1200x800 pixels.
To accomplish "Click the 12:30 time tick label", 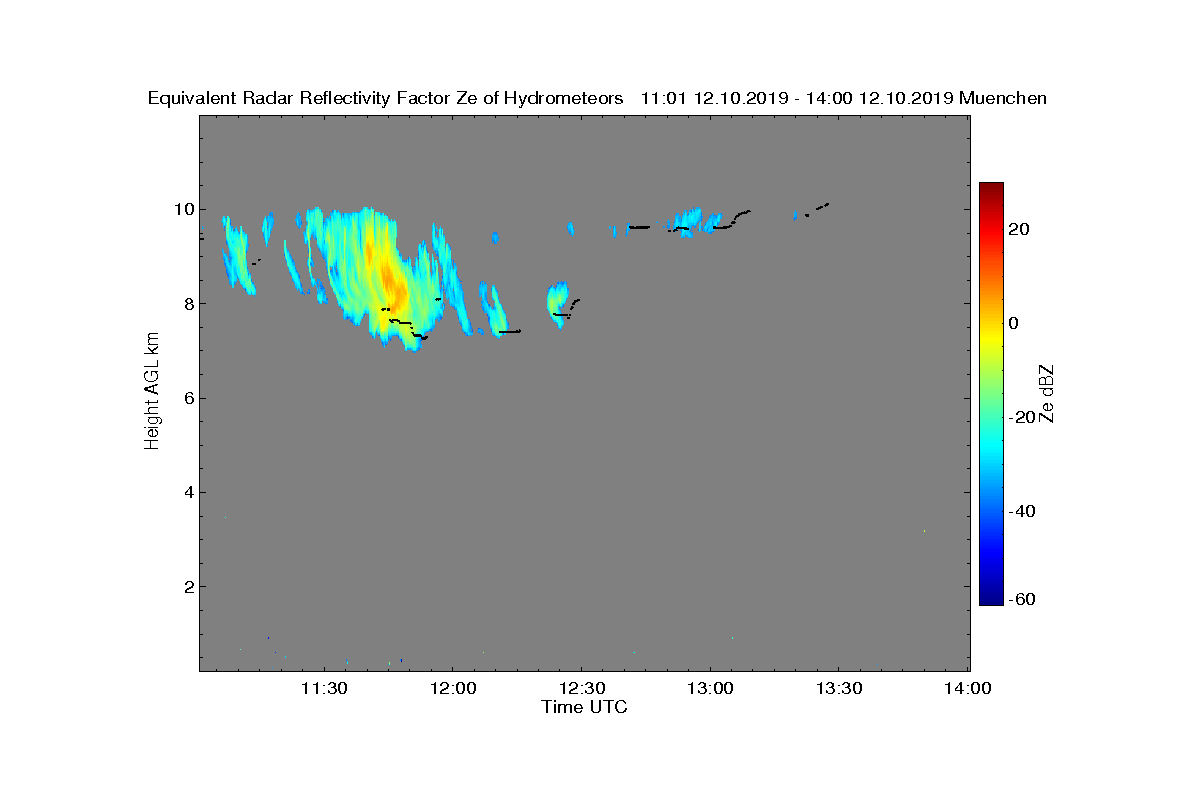I will click(x=582, y=688).
